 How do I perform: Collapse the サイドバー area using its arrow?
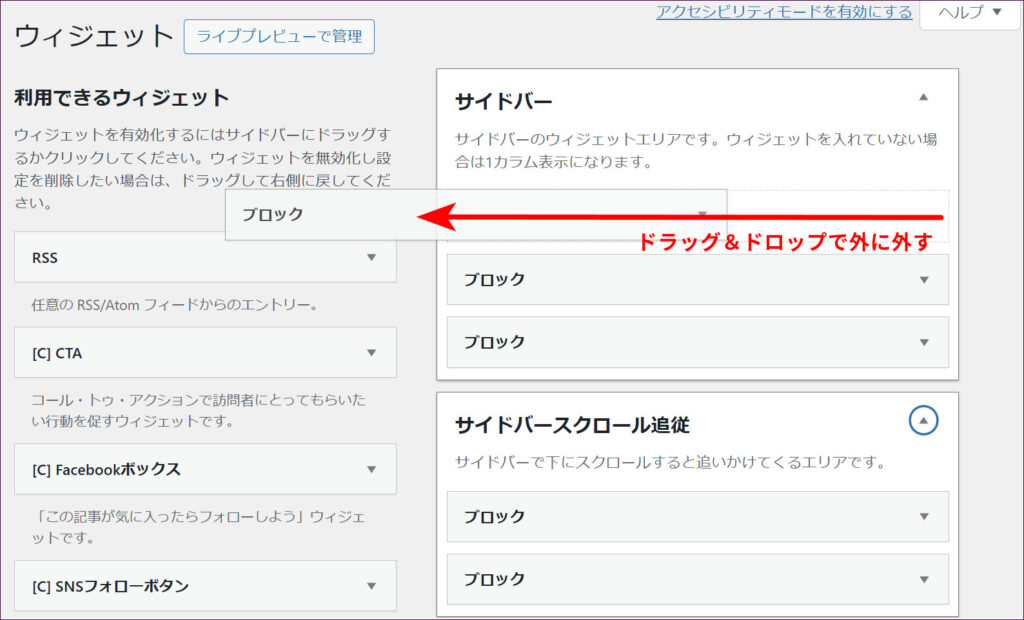(923, 98)
